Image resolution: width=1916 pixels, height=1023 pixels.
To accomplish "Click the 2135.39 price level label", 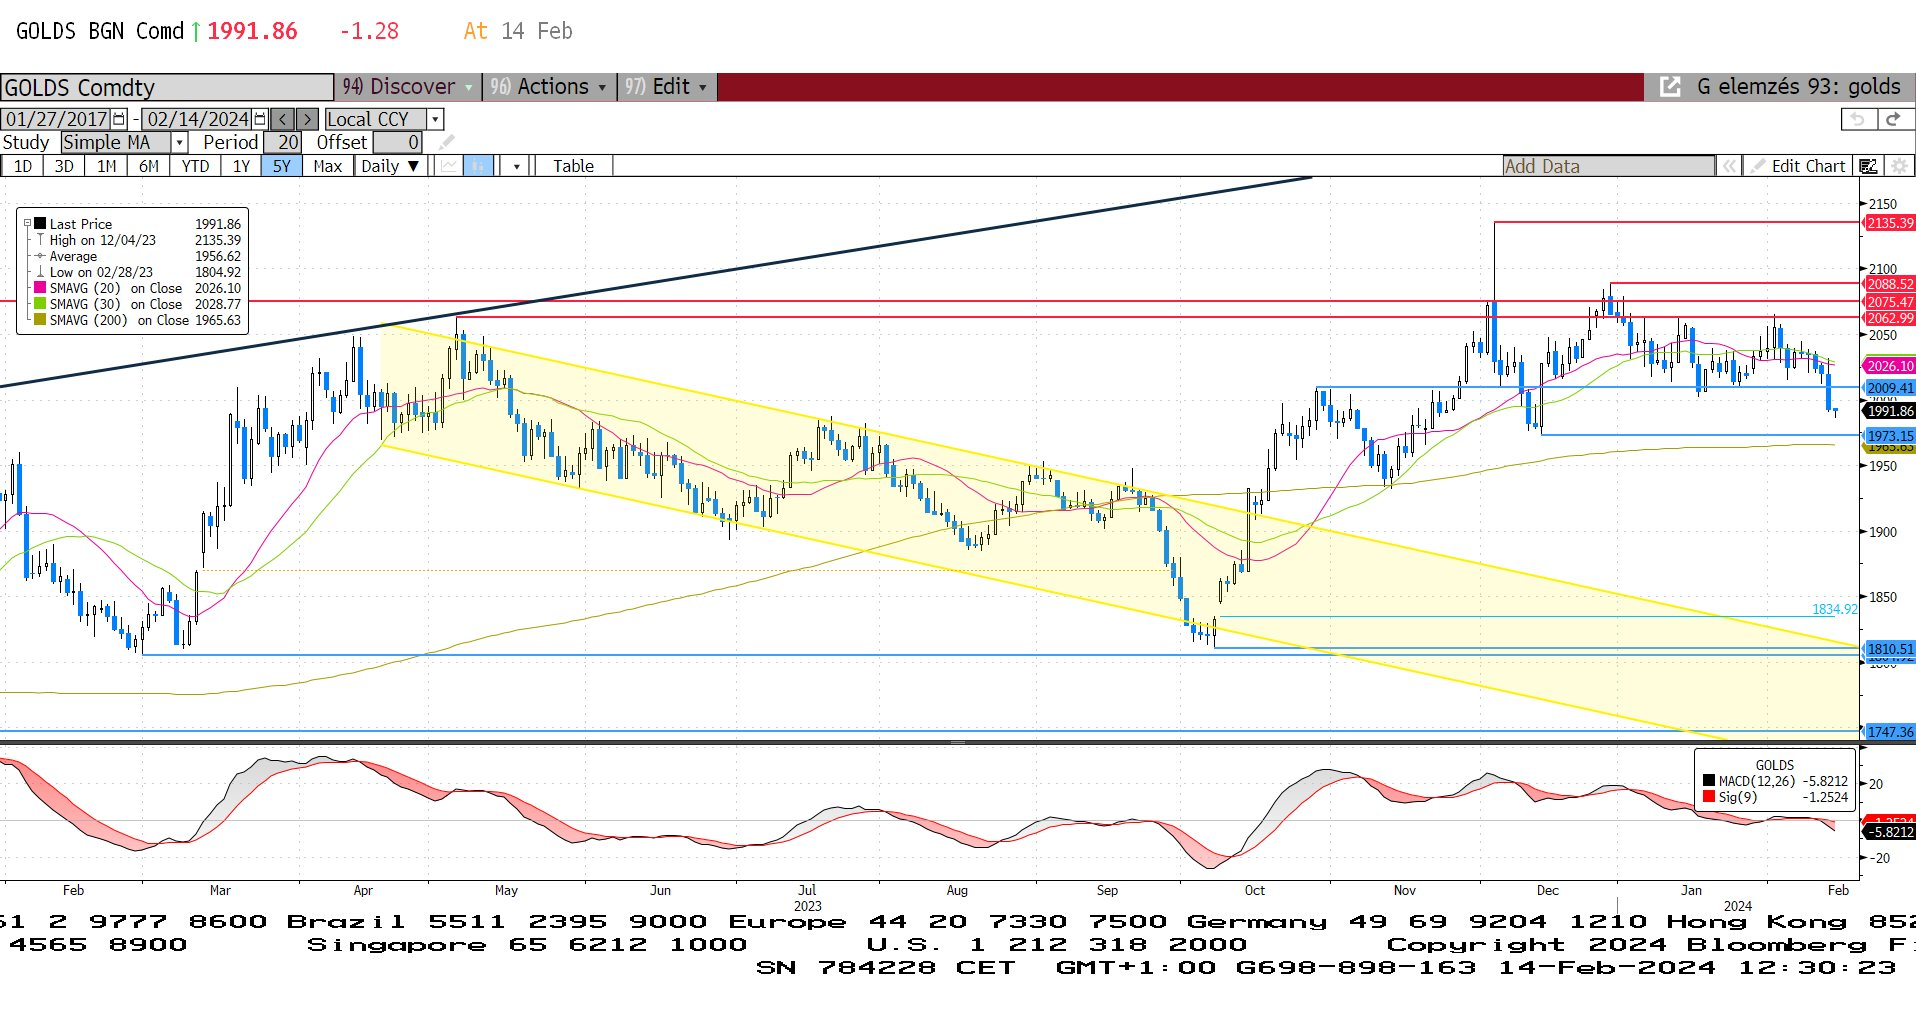I will point(1890,223).
